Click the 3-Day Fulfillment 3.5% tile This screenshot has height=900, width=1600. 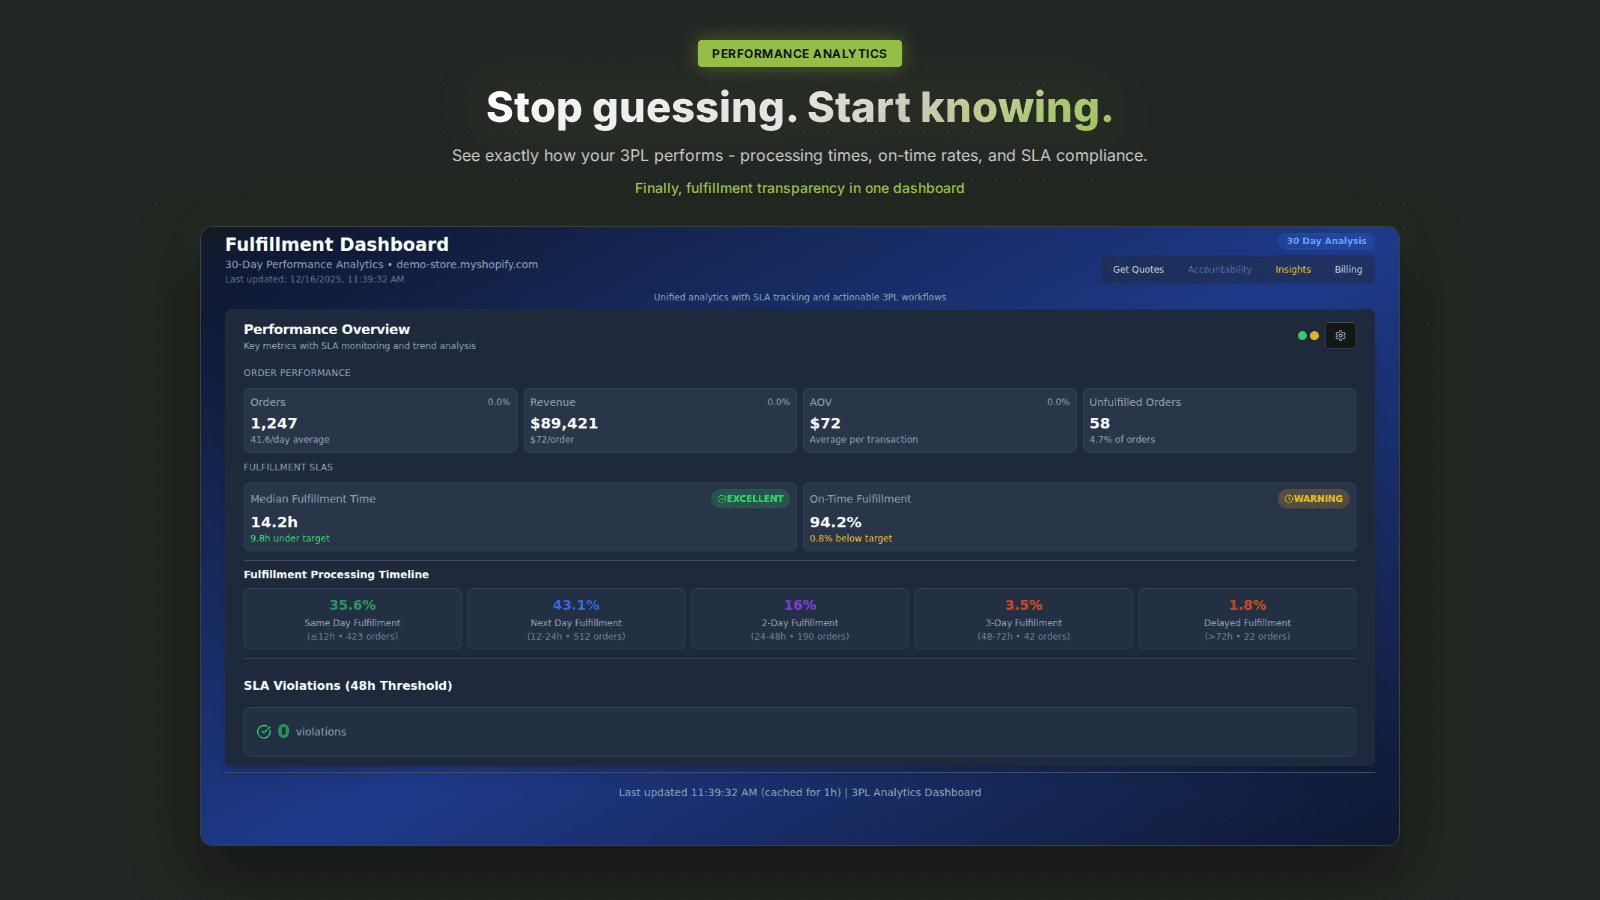pos(1023,619)
